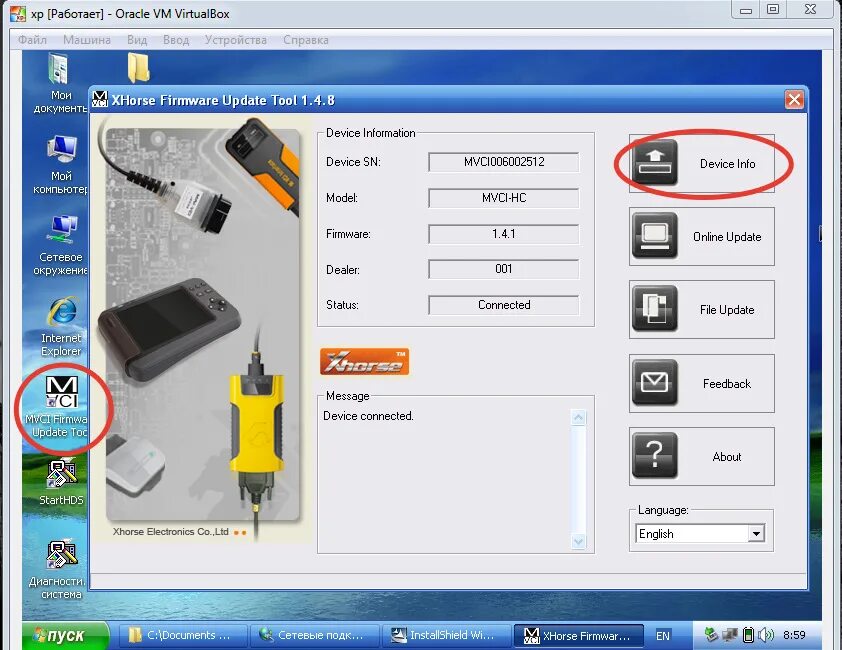Switch to XHorse Firmware taskbar item

(x=579, y=635)
